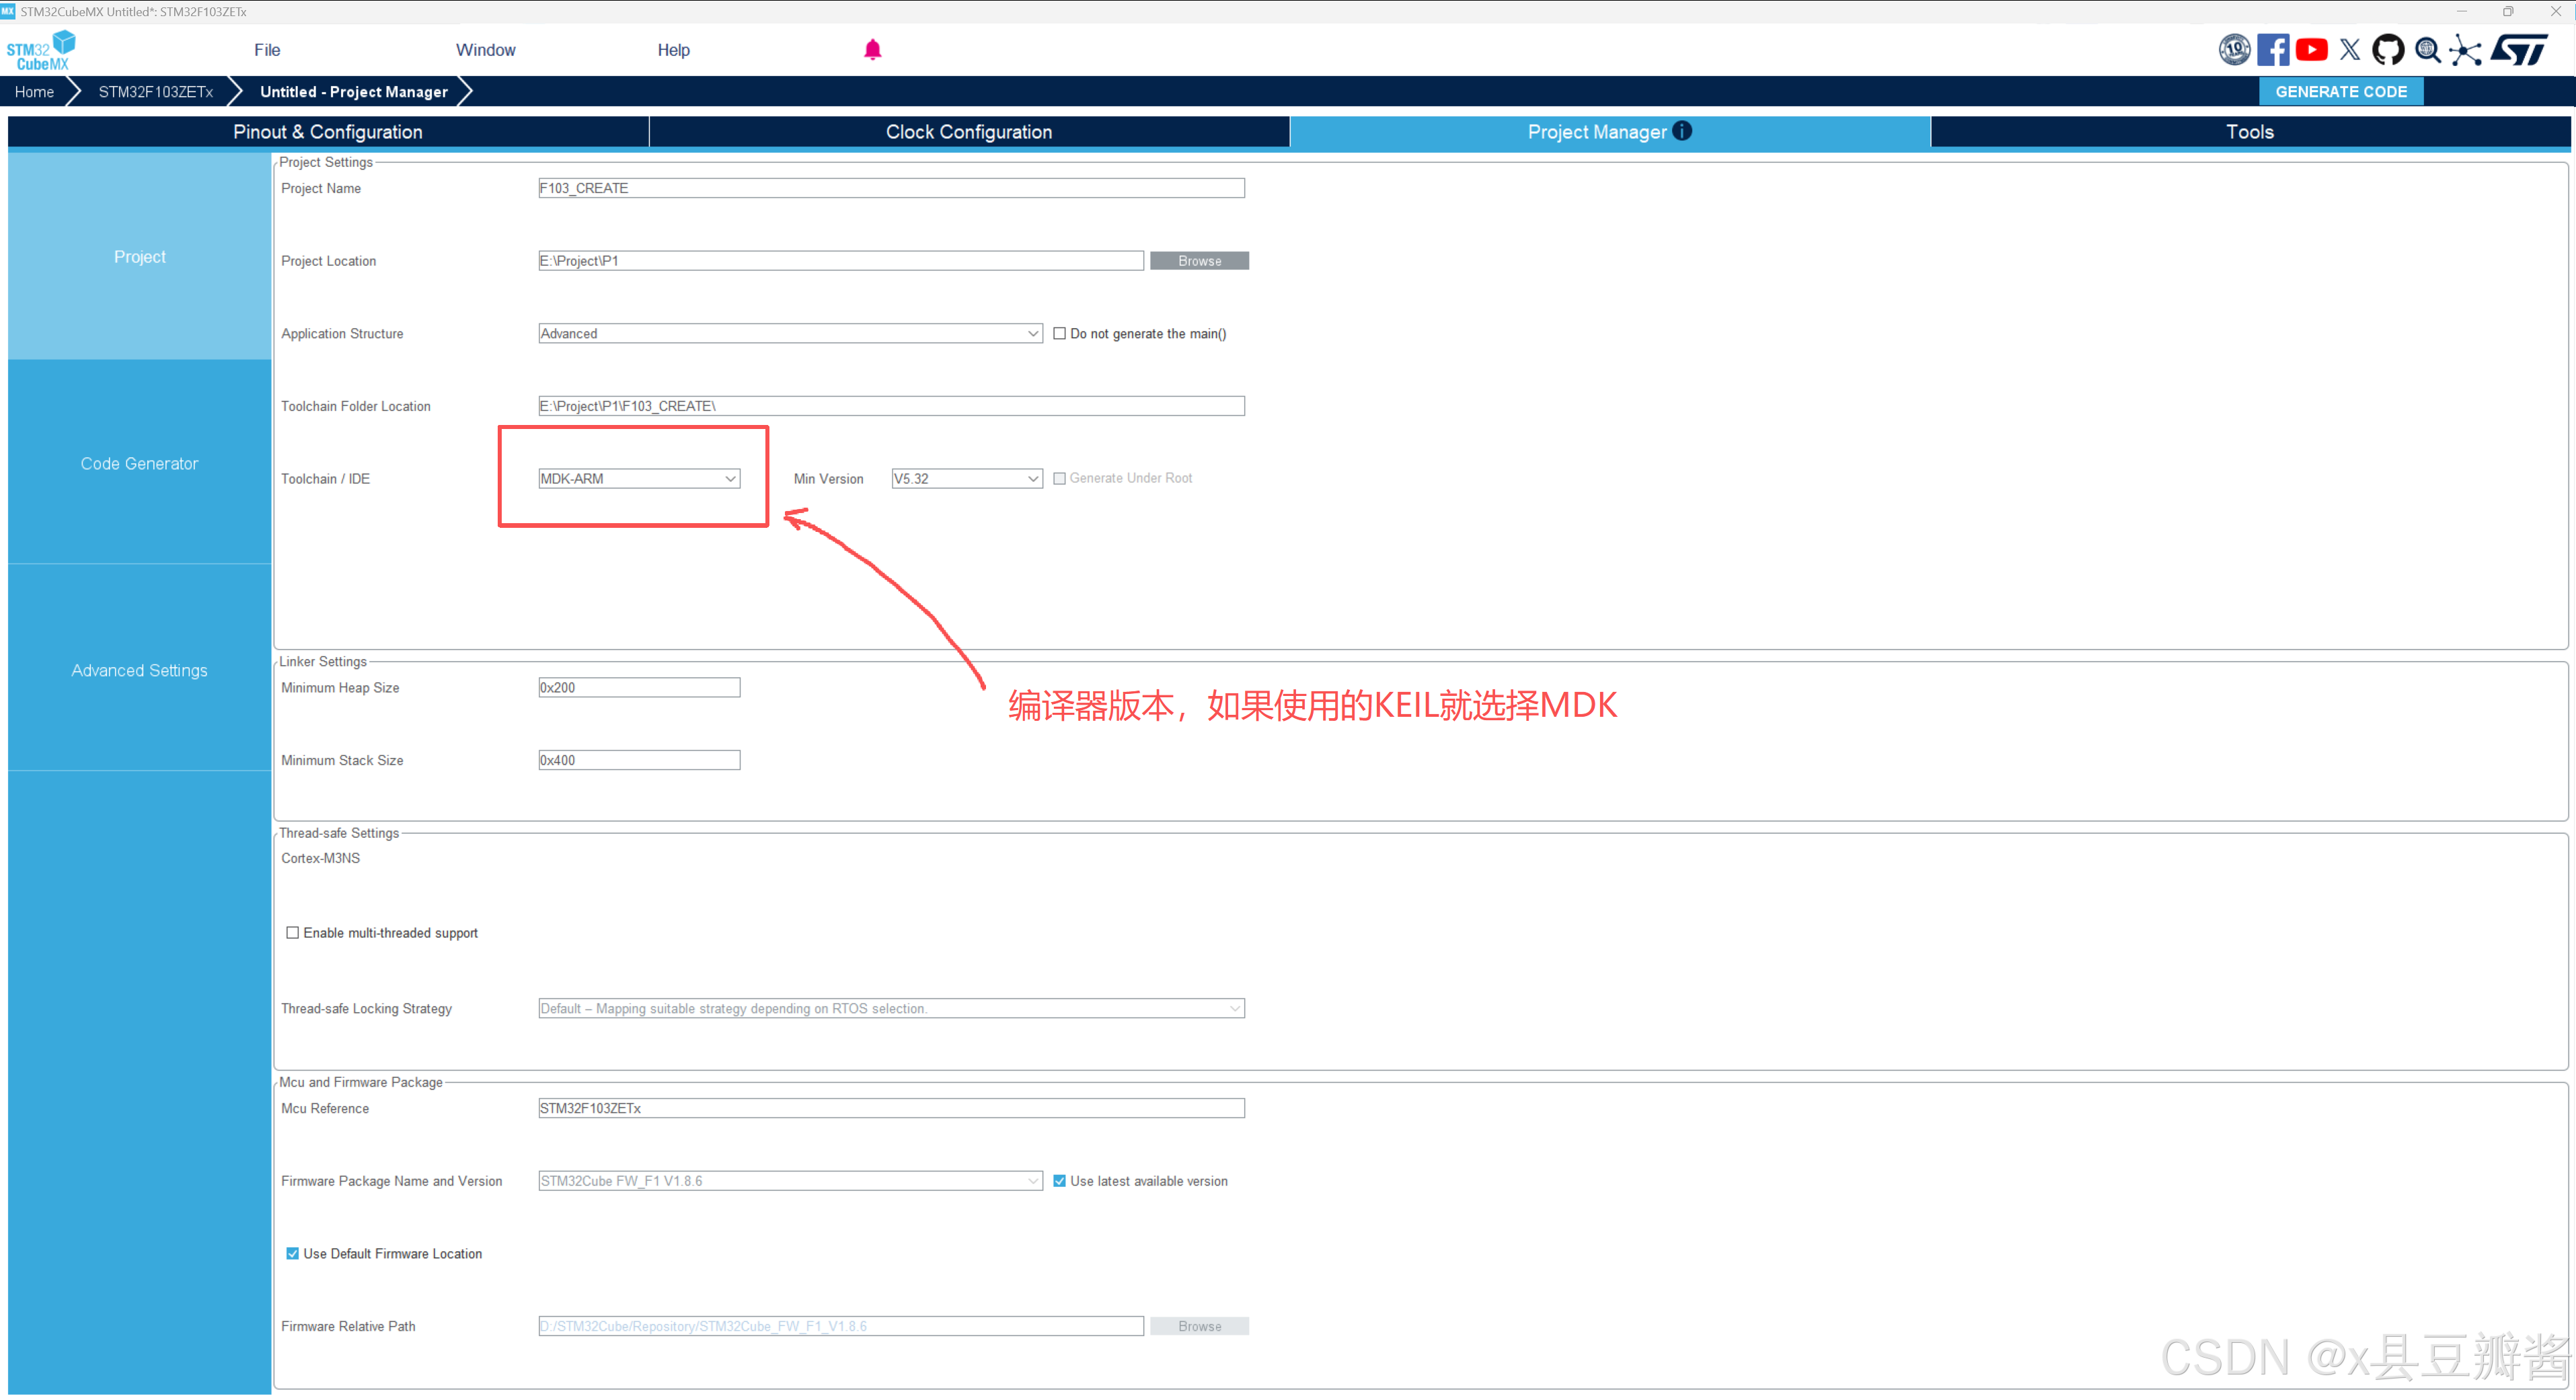This screenshot has width=2576, height=1400.
Task: Click the ST logo icon
Action: tap(2519, 50)
